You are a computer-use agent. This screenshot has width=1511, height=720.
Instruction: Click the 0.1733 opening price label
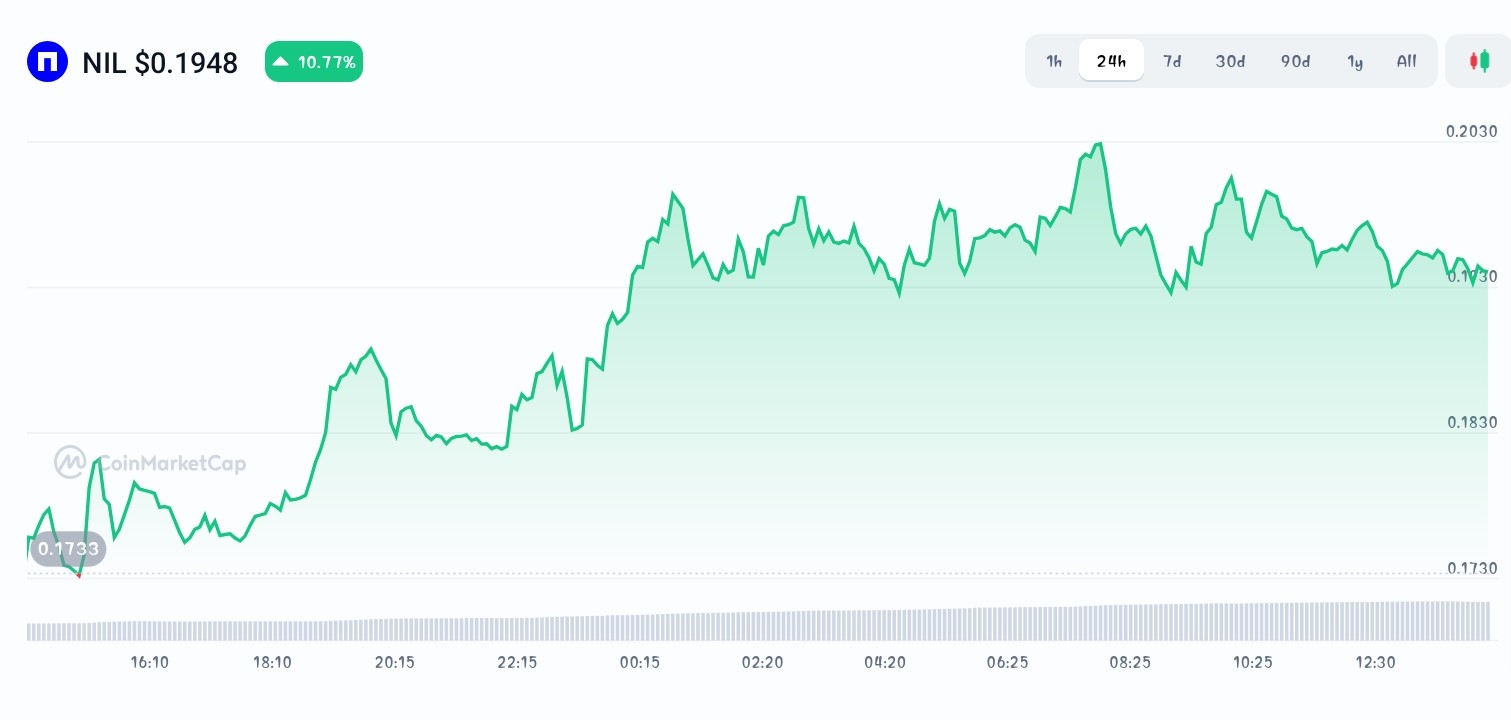click(x=68, y=549)
